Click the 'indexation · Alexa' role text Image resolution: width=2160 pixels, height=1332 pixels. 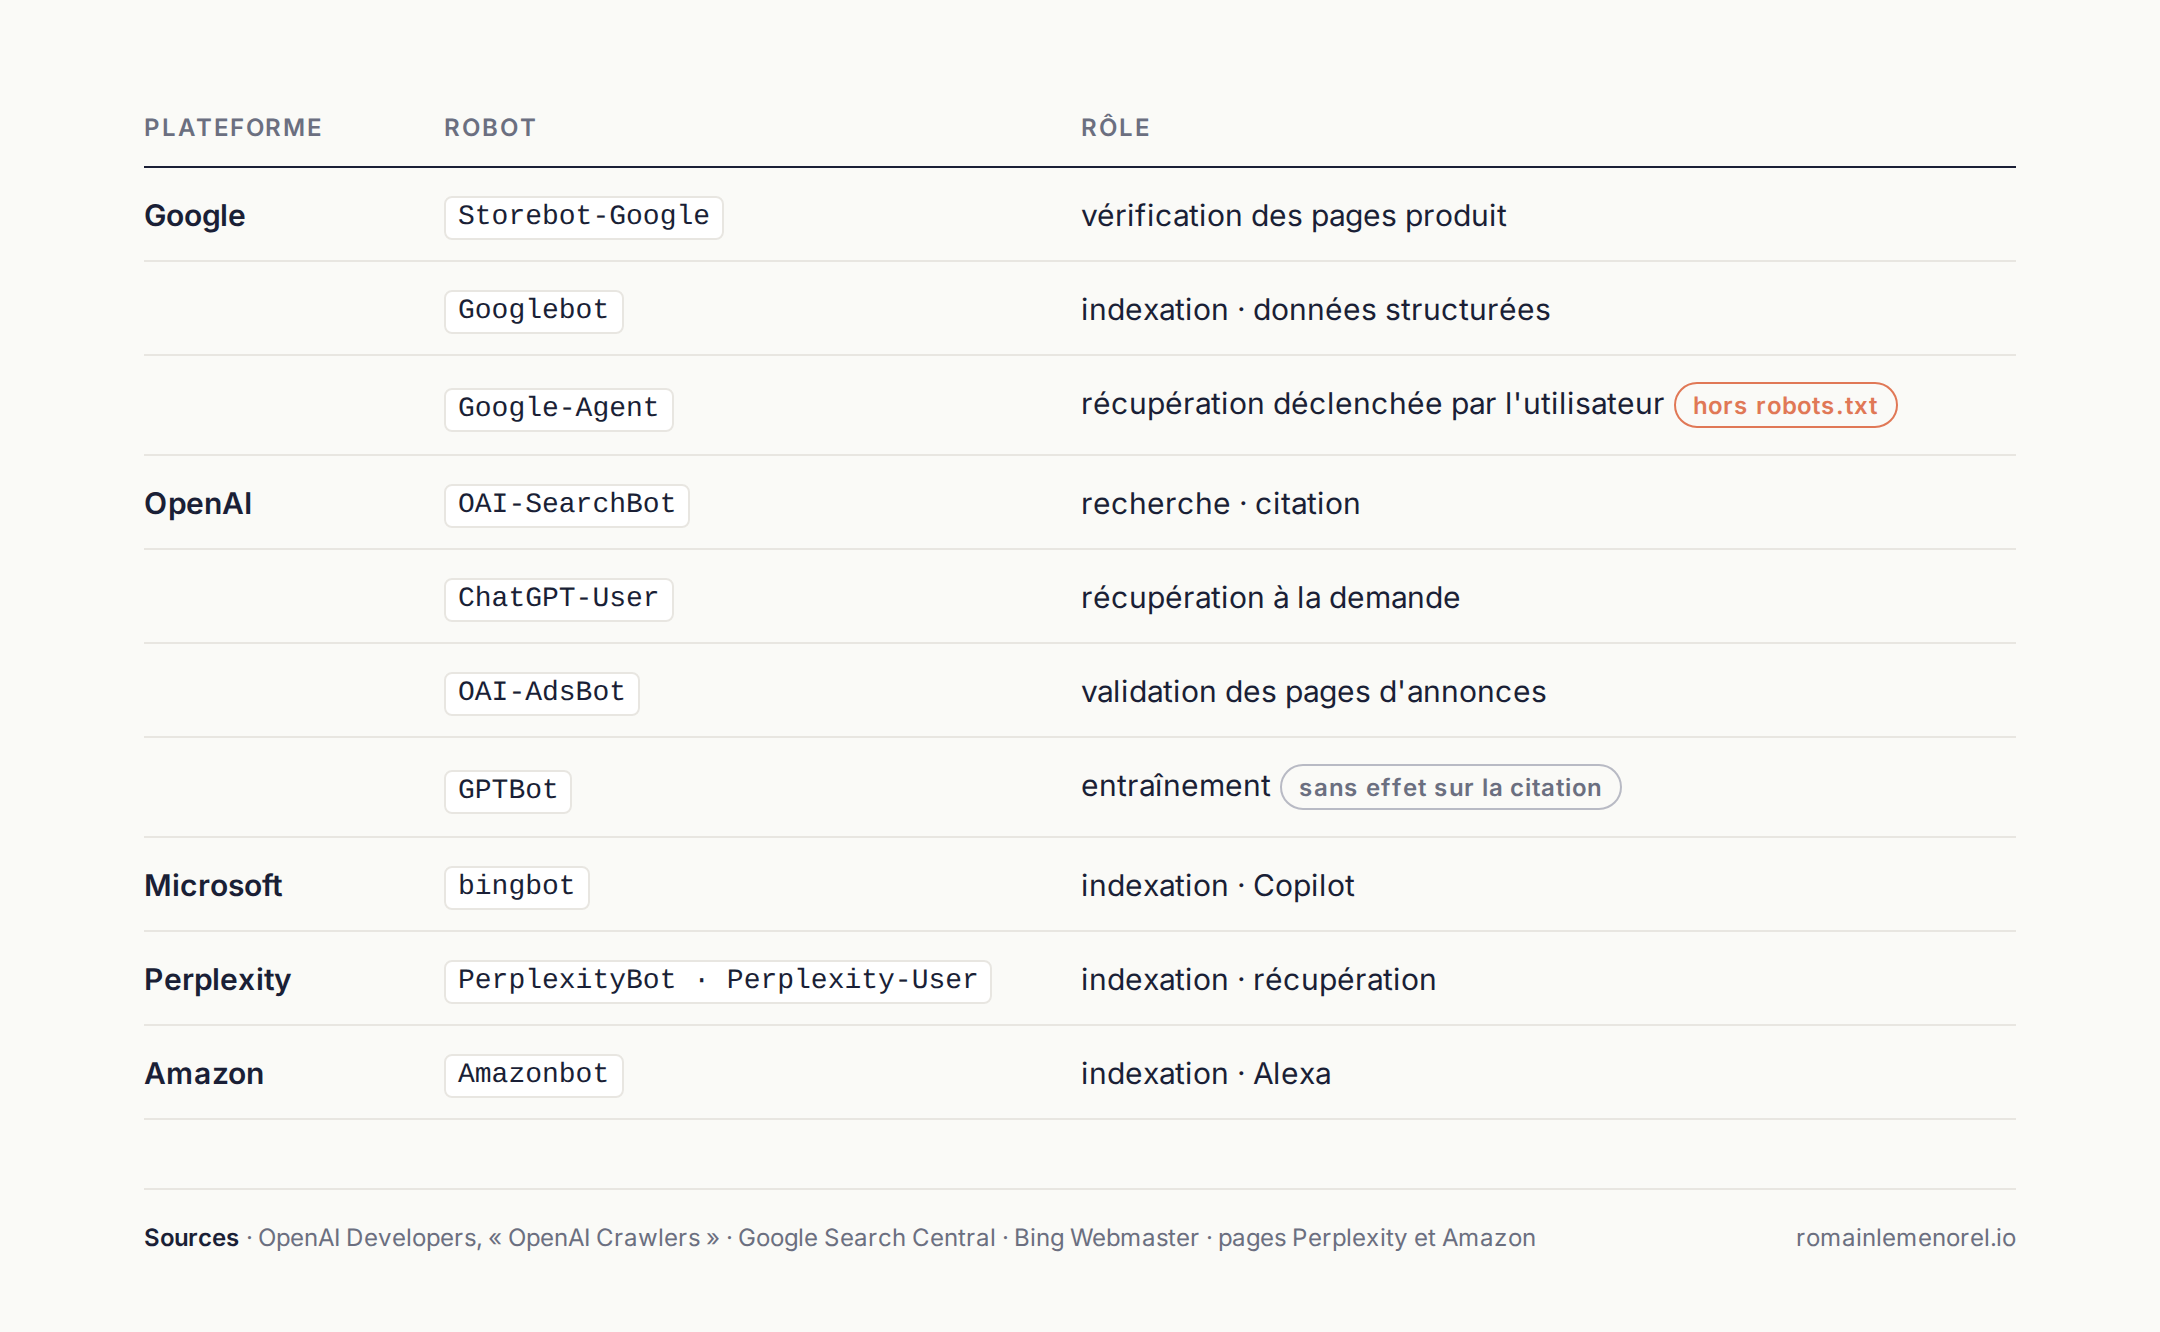[1205, 1073]
